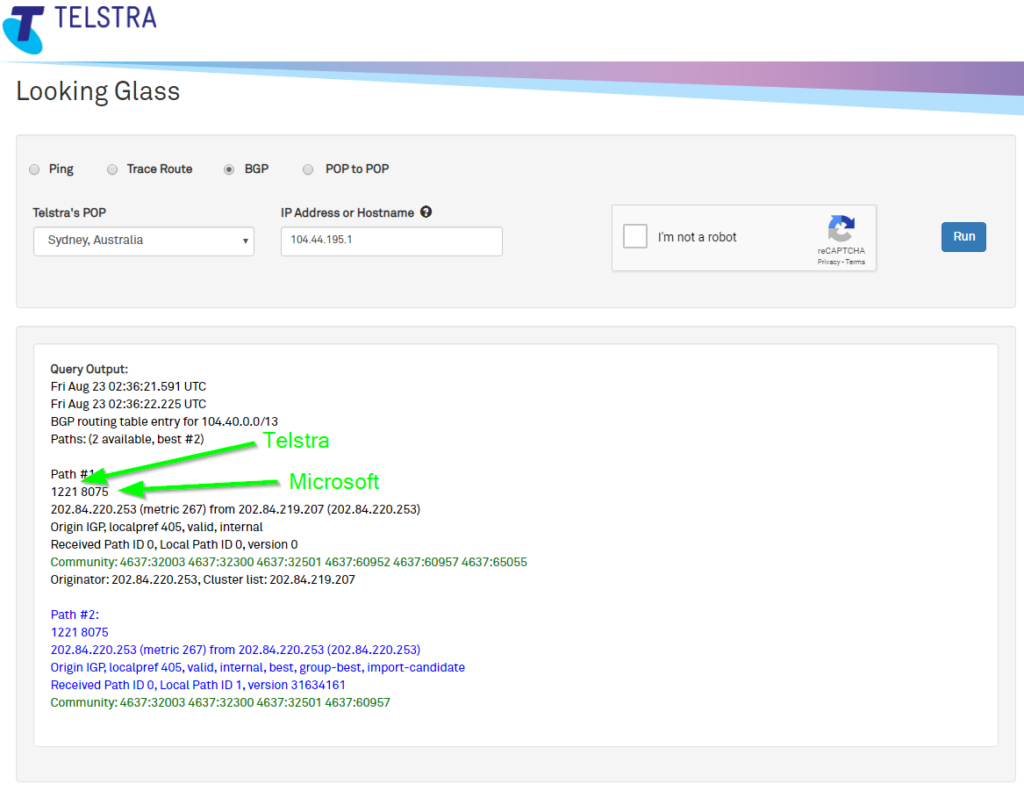Select the POP to POP radio button
Screen dimensions: 1024x791
point(308,170)
